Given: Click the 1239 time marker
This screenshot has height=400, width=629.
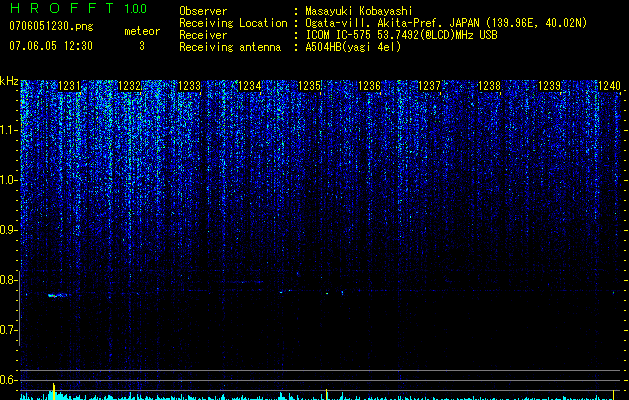Looking at the screenshot, I should [549, 86].
